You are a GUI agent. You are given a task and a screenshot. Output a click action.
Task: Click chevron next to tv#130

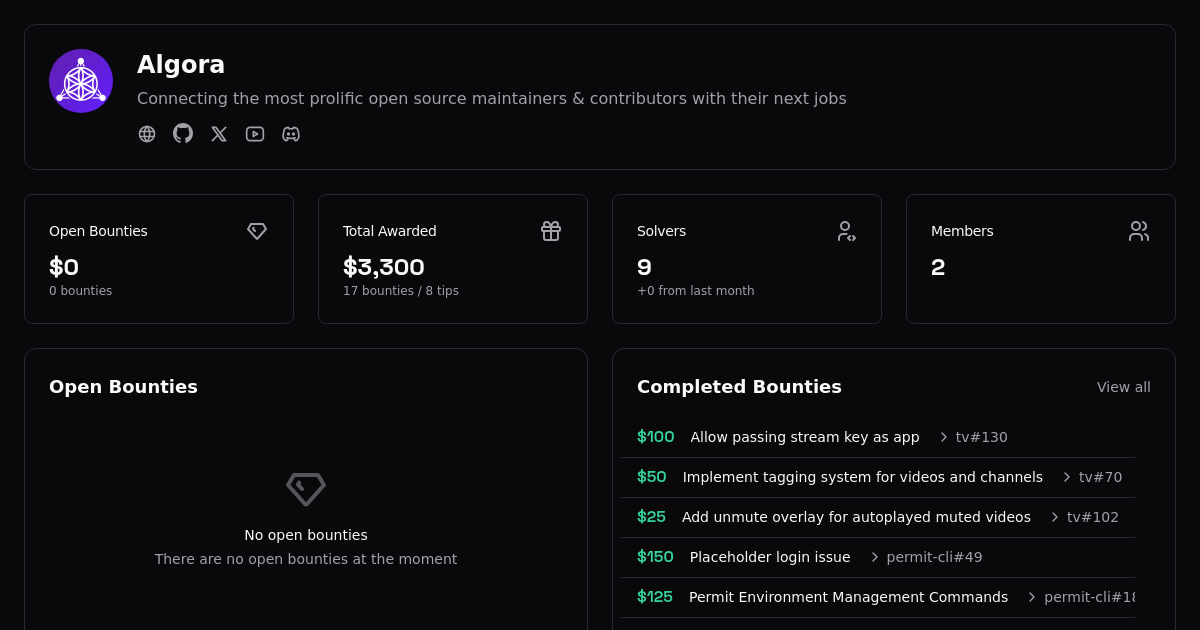pos(943,437)
